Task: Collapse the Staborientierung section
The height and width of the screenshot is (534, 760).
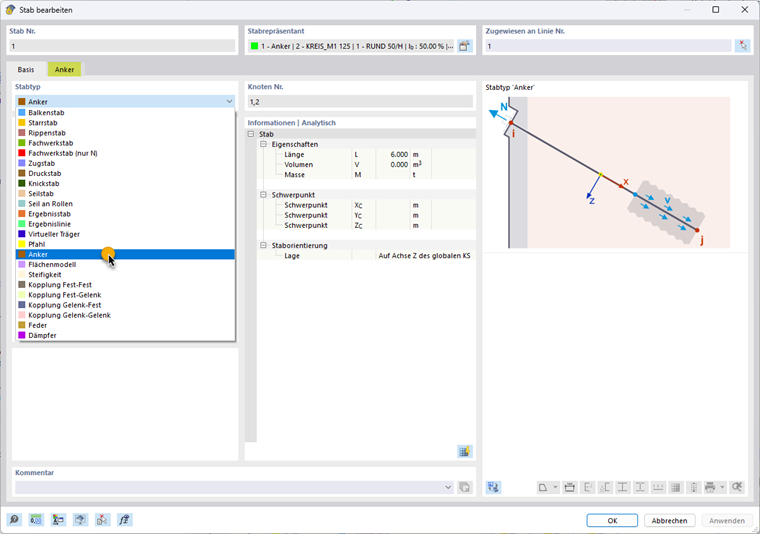Action: click(x=263, y=245)
